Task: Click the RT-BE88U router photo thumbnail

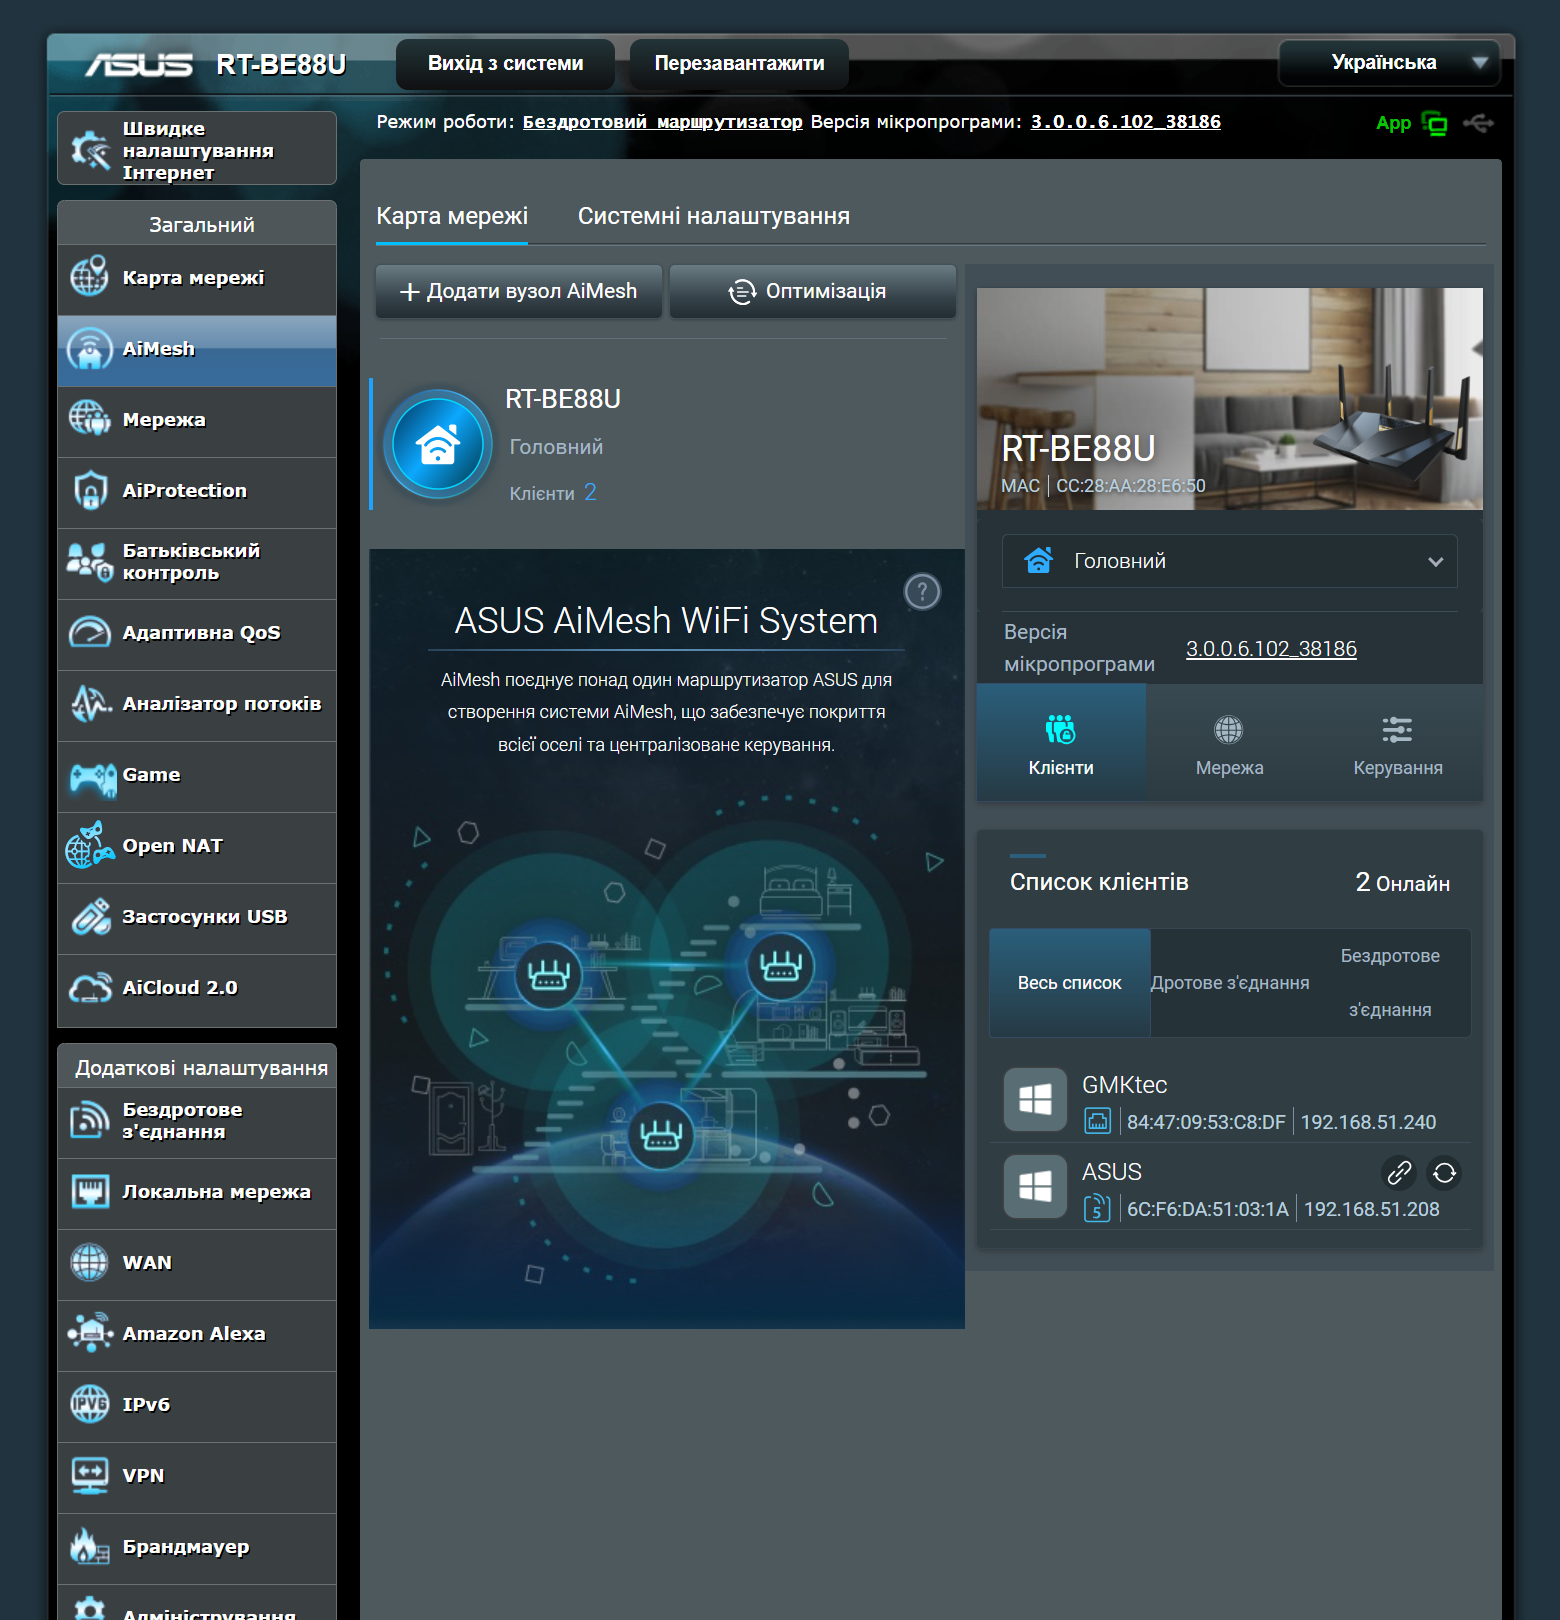Action: [x=1230, y=399]
